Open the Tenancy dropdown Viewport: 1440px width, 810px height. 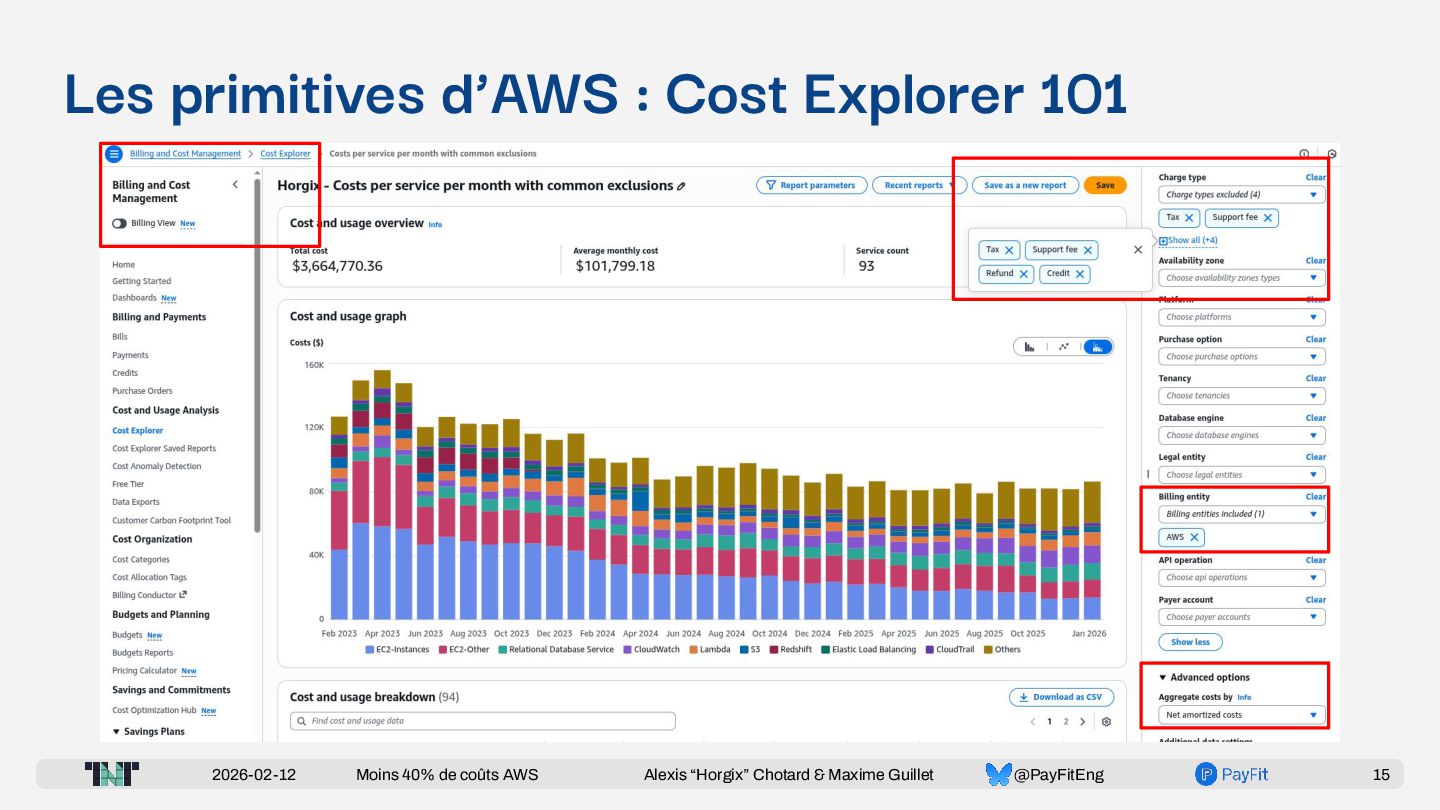click(x=1242, y=396)
